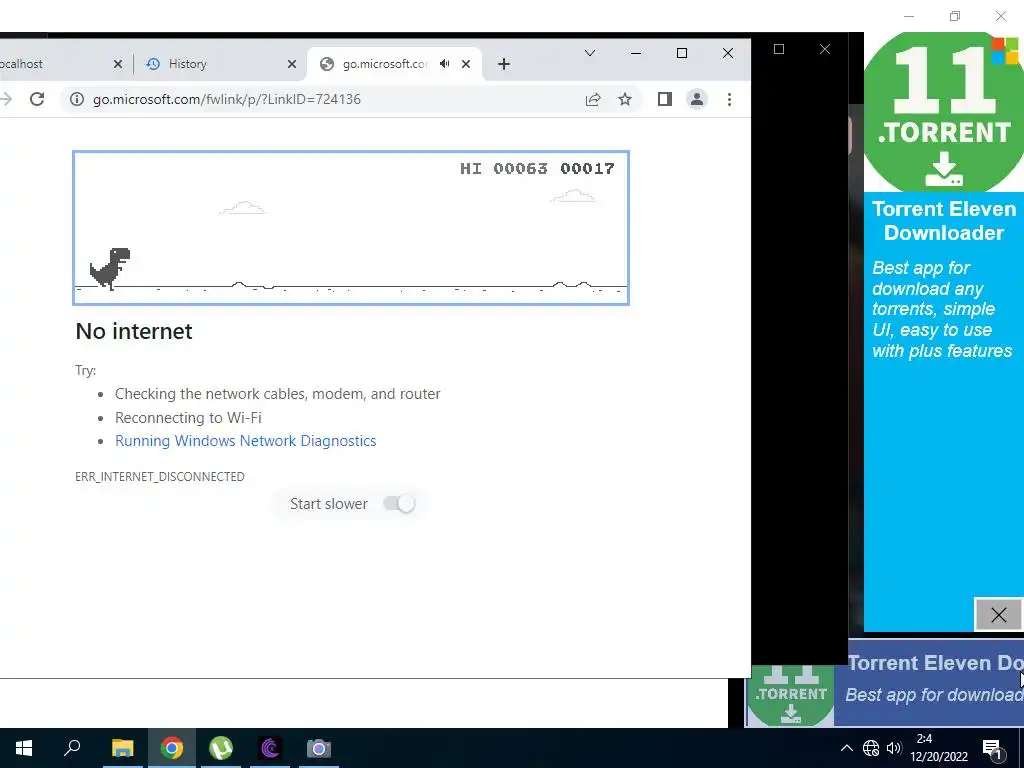The height and width of the screenshot is (768, 1024).
Task: Open uTorrent from the taskbar
Action: pos(221,748)
